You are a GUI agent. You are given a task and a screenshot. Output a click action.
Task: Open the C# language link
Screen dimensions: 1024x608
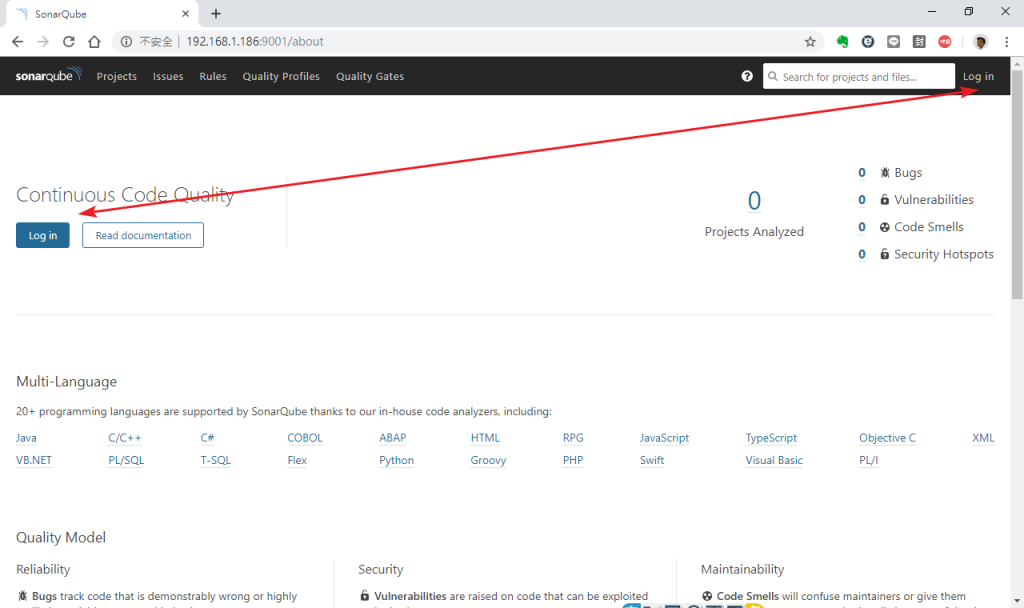207,438
